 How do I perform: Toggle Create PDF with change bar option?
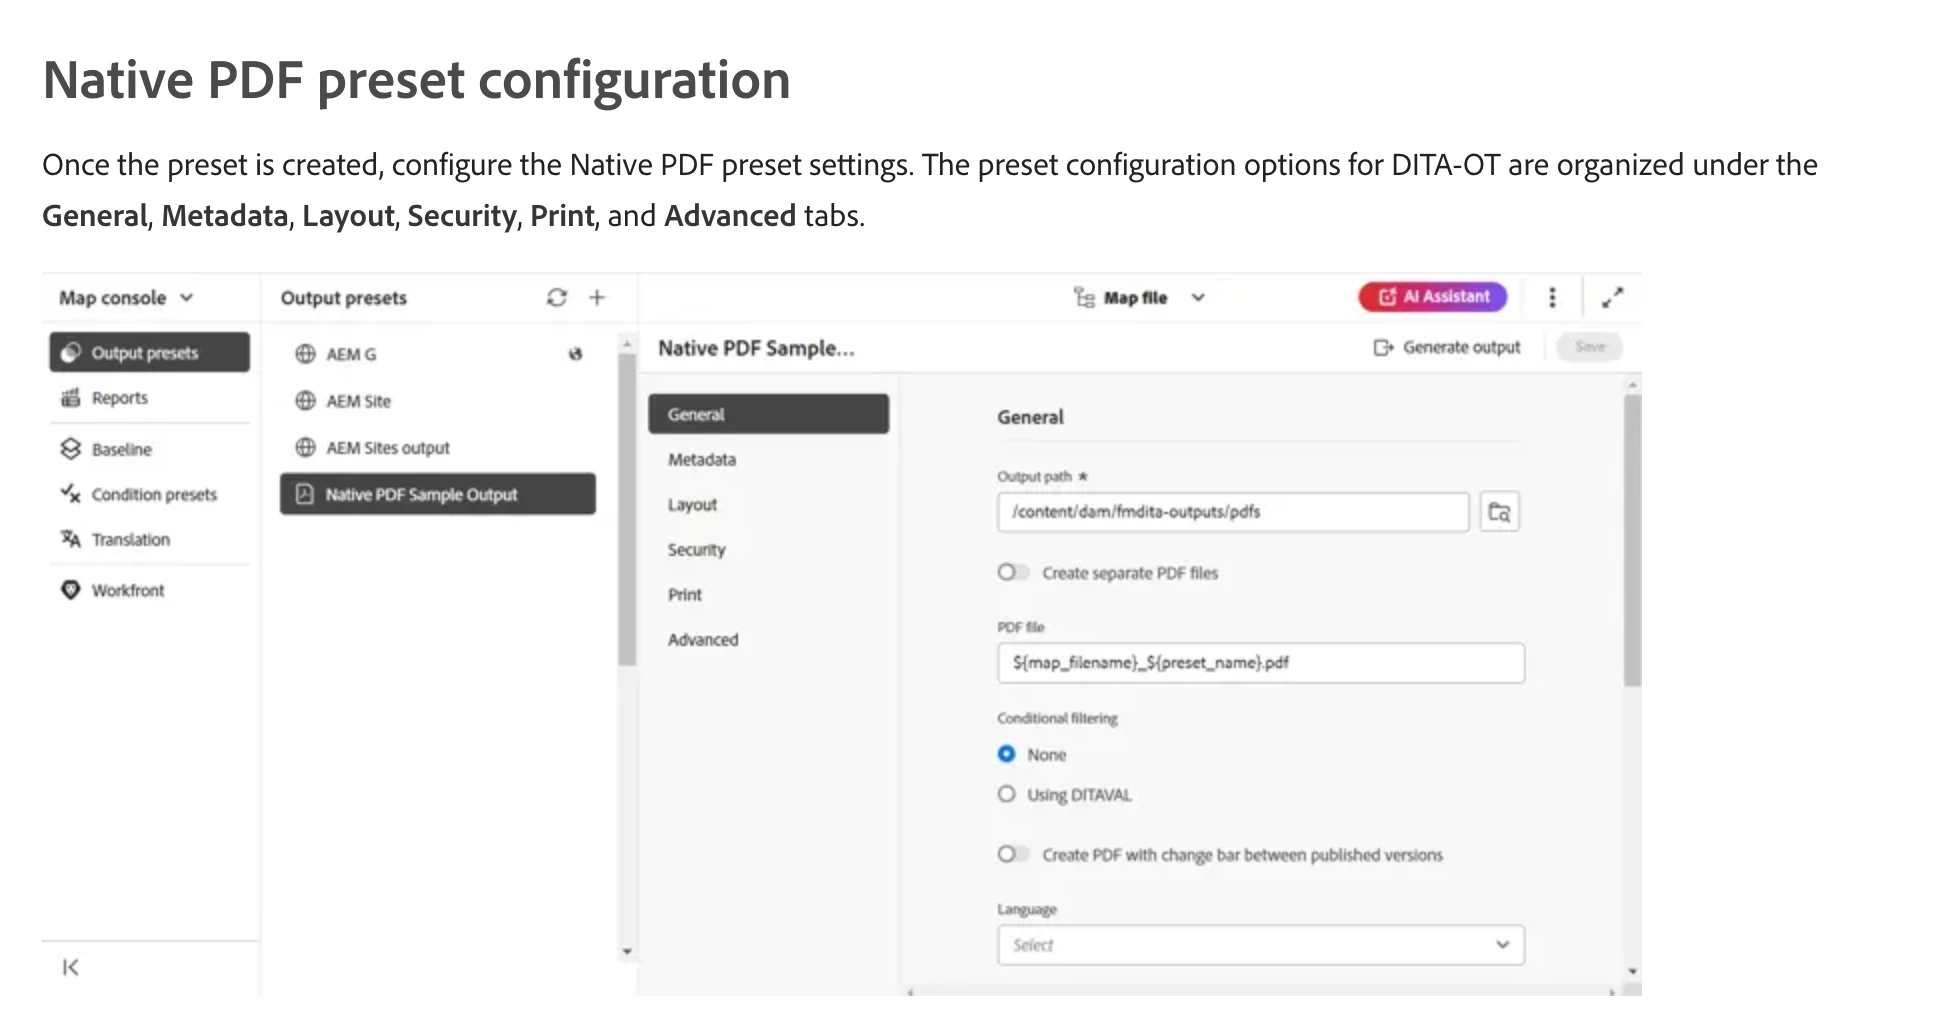pos(1012,854)
